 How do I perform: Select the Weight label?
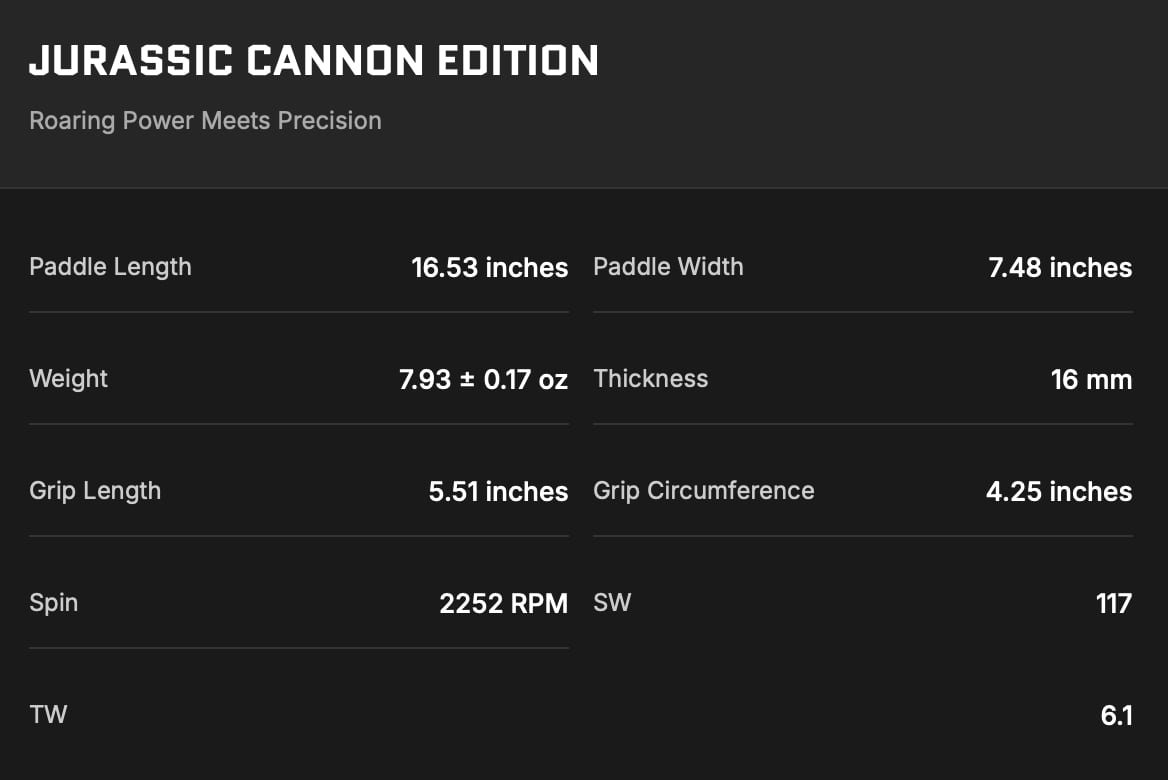(x=68, y=379)
